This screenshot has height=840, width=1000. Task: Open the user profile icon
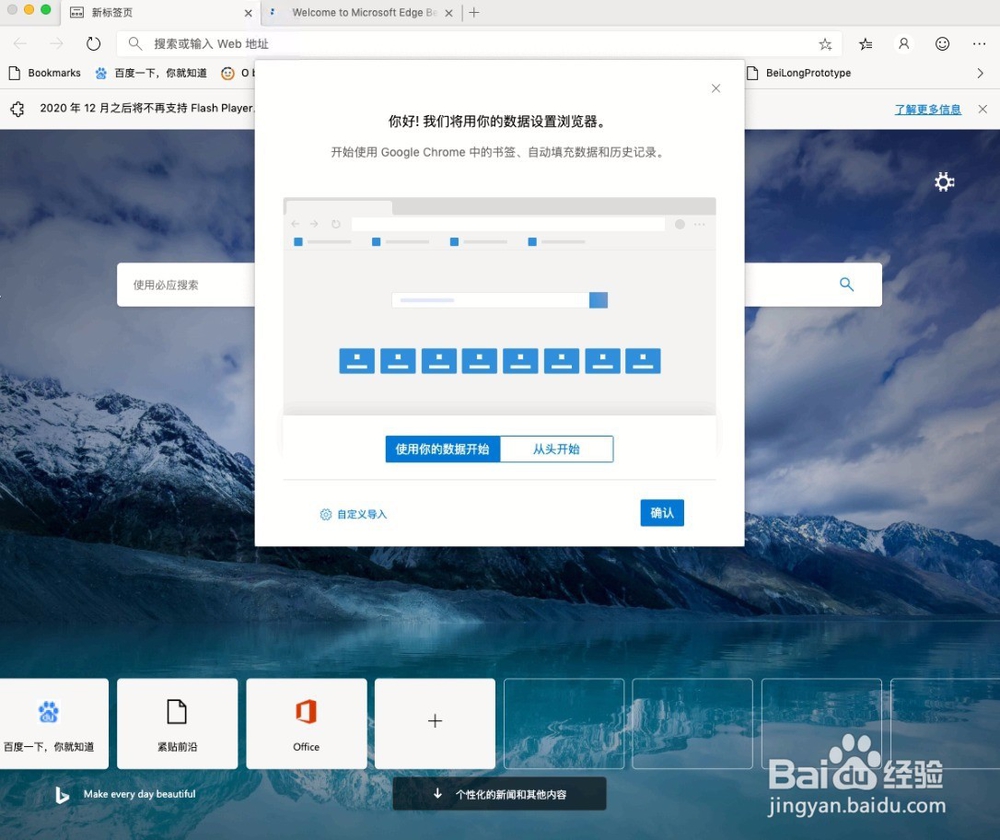(x=903, y=44)
